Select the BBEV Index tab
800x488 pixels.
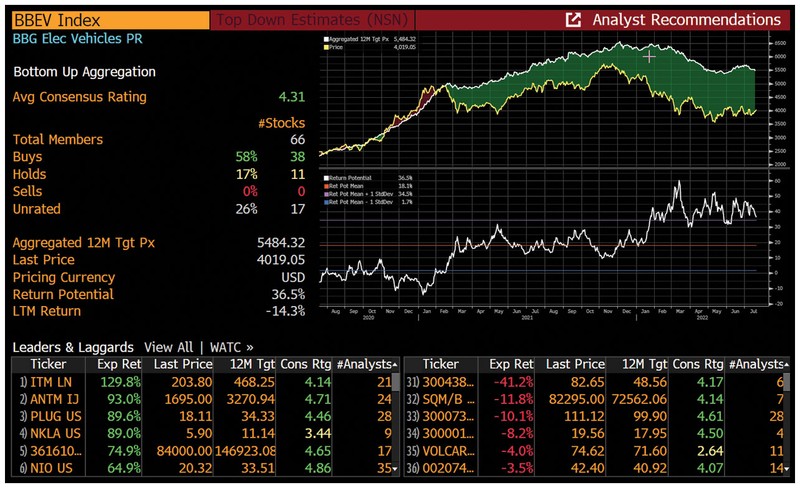point(110,20)
